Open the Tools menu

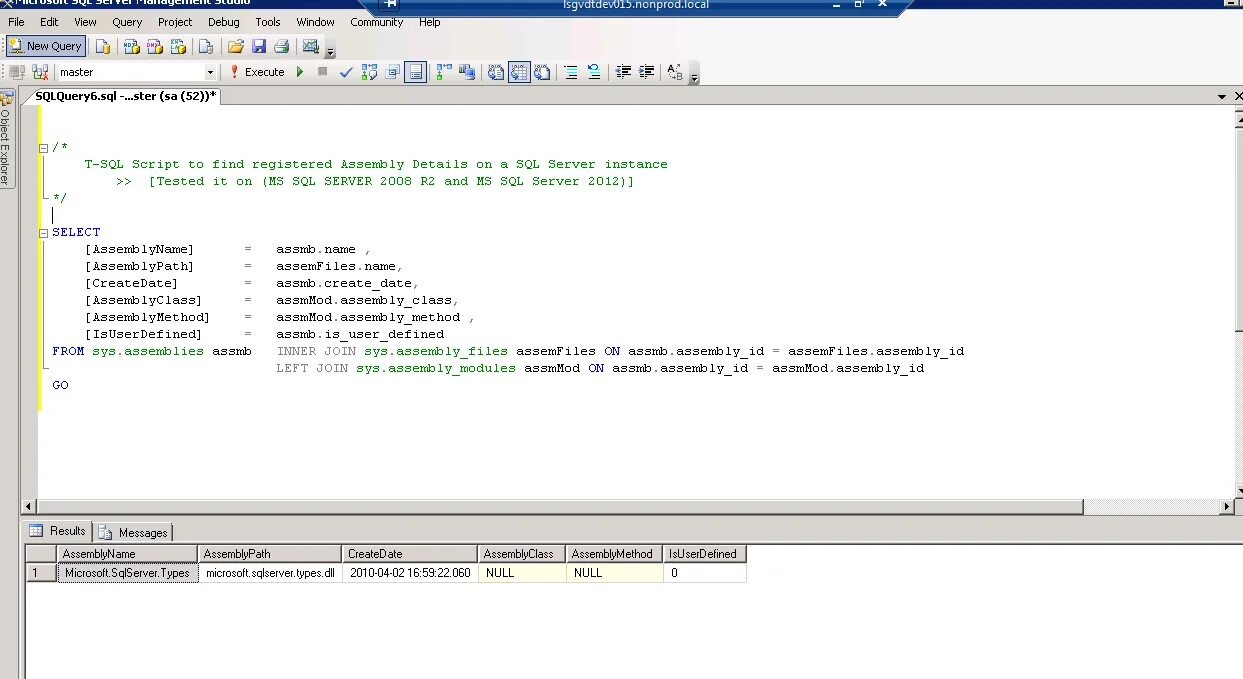(x=268, y=22)
